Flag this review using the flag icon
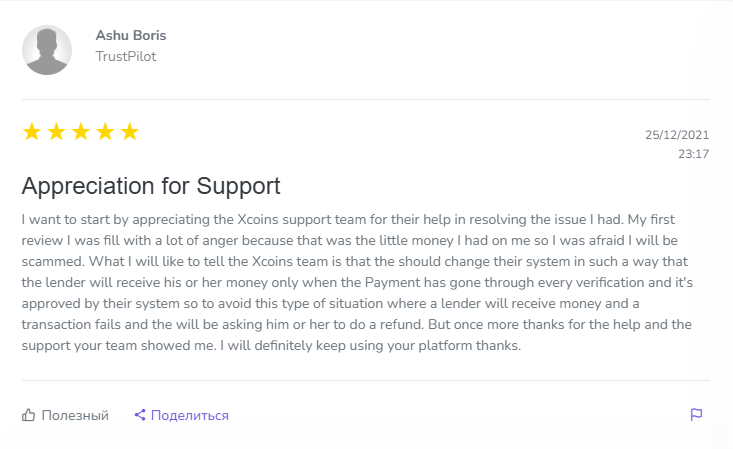Viewport: 733px width, 449px height. (x=697, y=415)
